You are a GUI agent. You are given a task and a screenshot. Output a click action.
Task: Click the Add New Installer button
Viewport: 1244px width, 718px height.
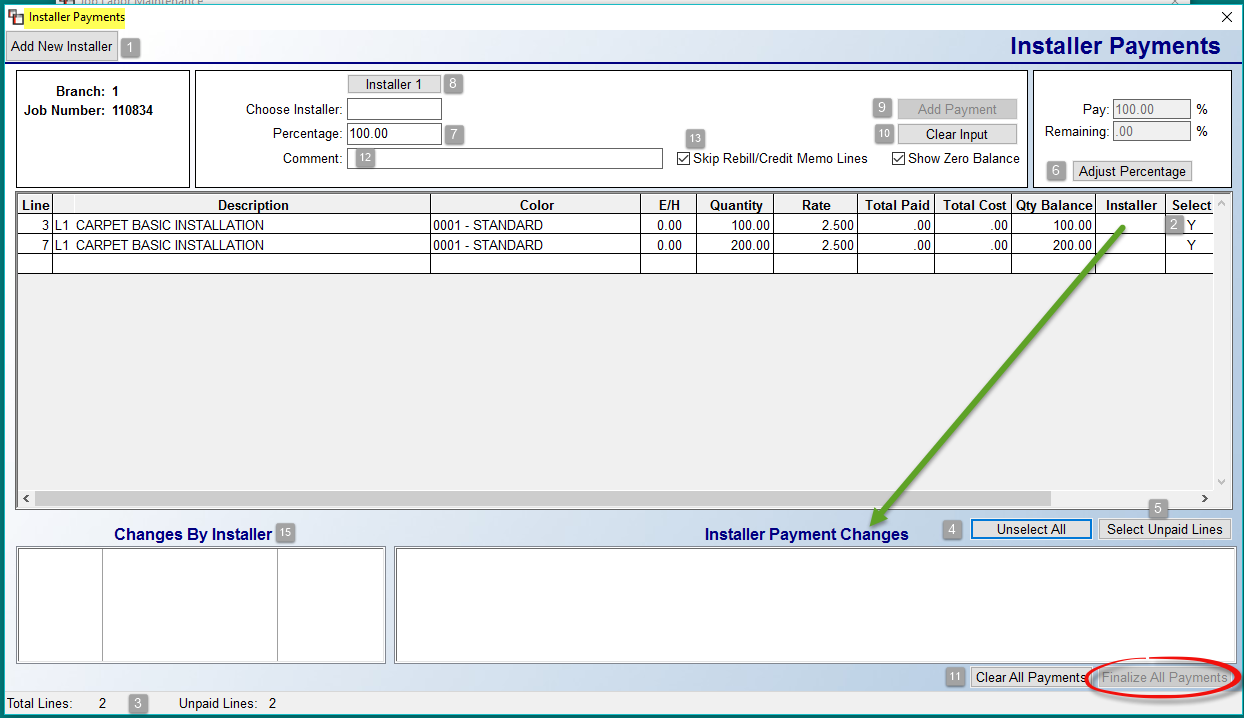click(x=62, y=46)
